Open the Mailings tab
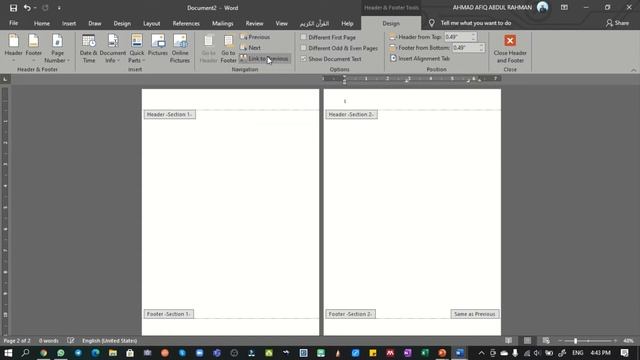 [x=222, y=23]
